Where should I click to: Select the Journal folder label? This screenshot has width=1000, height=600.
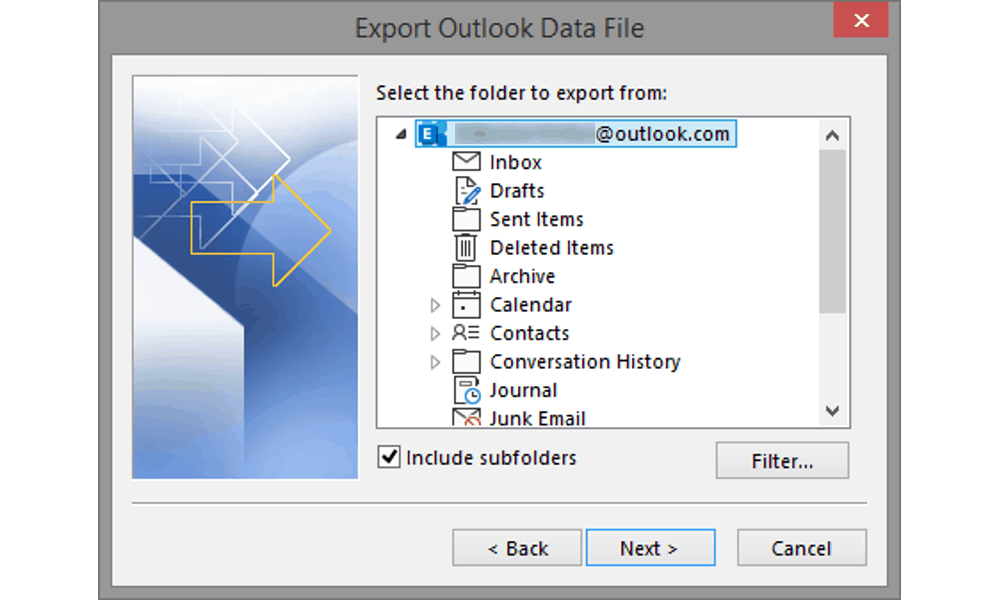tap(523, 390)
